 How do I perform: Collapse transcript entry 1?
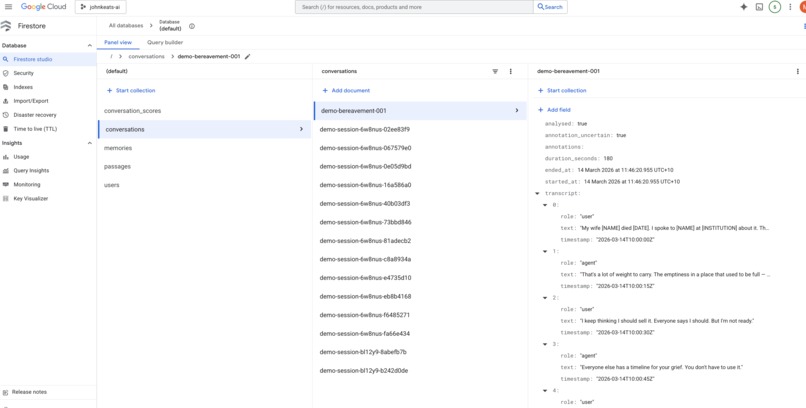click(x=545, y=251)
